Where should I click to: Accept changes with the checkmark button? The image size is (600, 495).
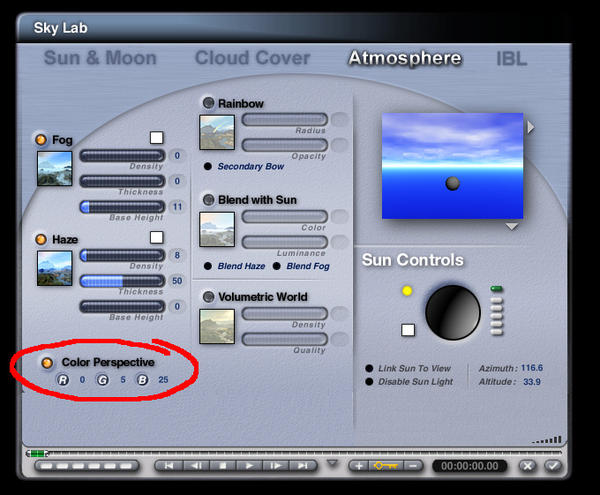[x=553, y=466]
